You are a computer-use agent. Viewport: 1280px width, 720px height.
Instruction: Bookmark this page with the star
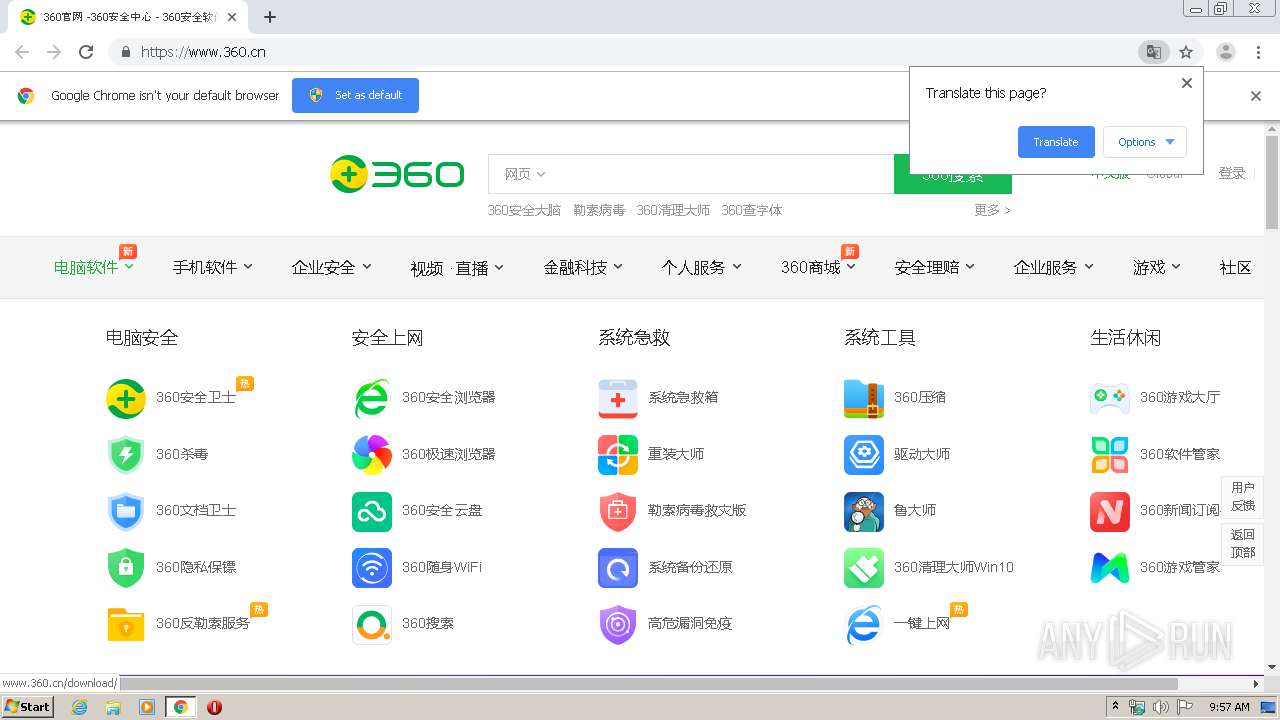[x=1186, y=52]
